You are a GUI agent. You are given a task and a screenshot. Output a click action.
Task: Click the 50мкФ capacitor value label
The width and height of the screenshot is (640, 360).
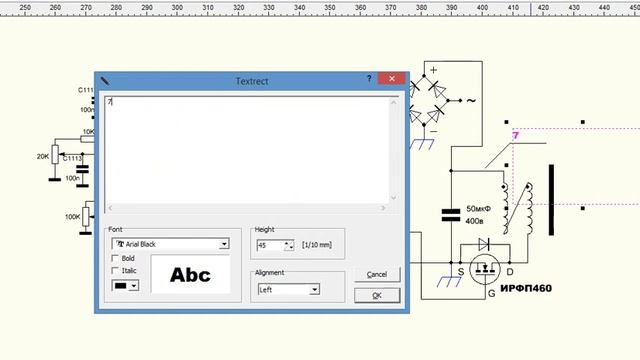click(x=478, y=209)
